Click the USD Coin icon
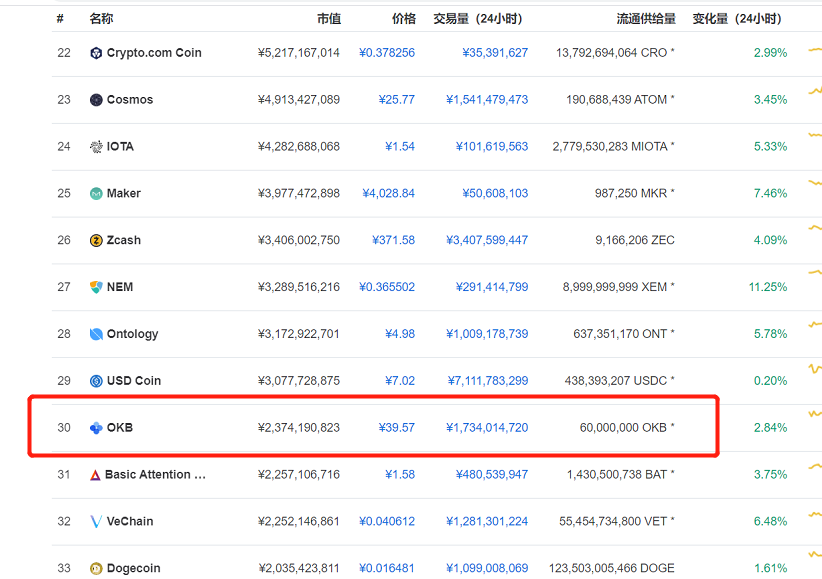Screen dimensions: 822x579 96,381
